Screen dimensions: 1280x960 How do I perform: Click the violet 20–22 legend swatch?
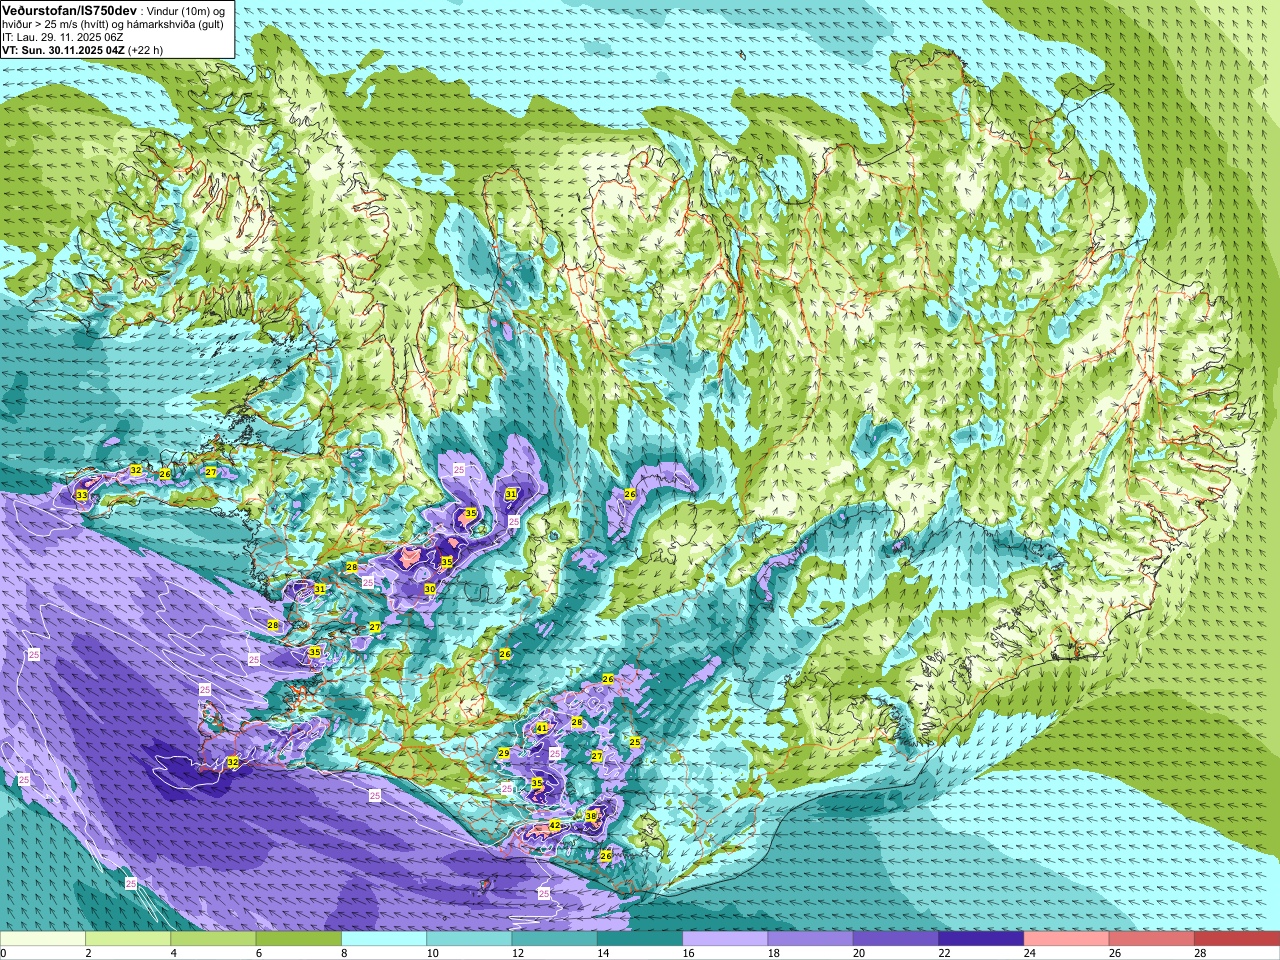tap(896, 939)
